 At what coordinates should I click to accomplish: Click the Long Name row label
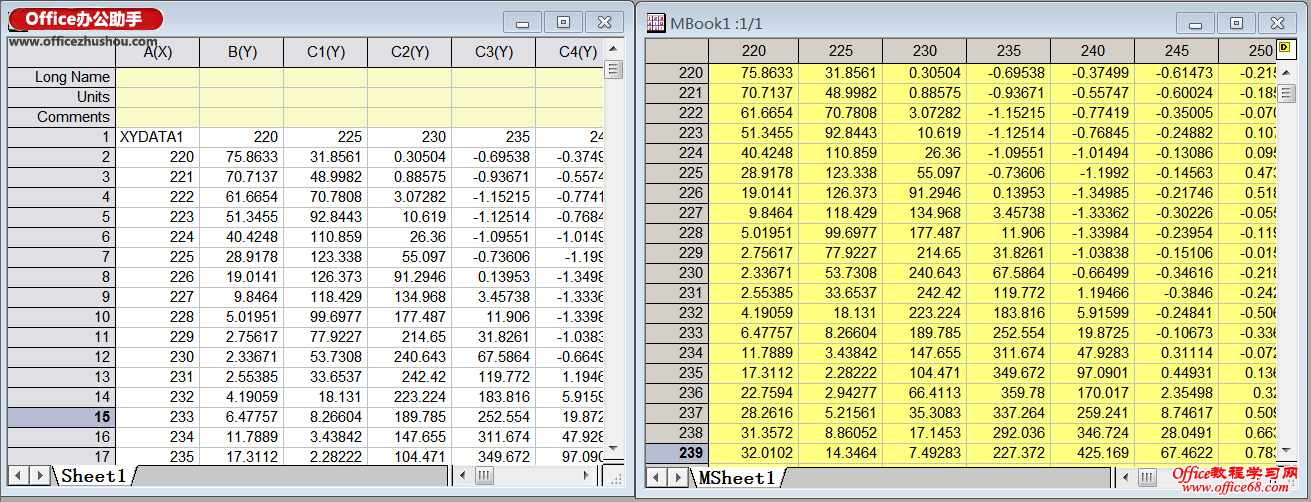coord(62,77)
